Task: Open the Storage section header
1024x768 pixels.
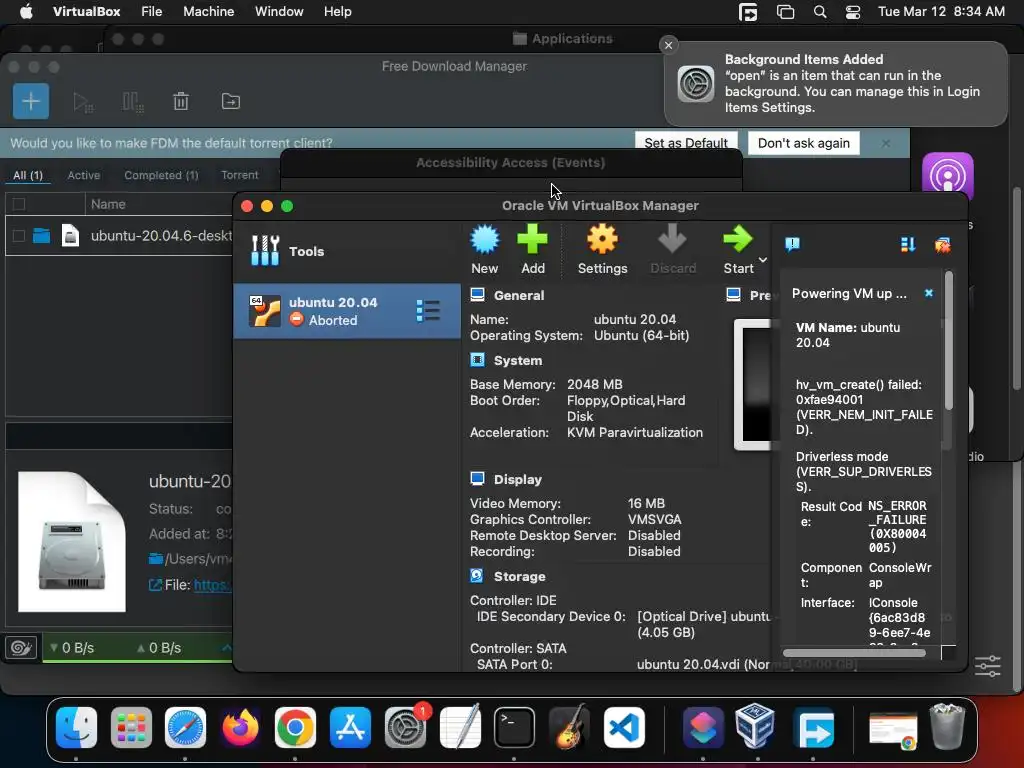Action: coord(519,577)
